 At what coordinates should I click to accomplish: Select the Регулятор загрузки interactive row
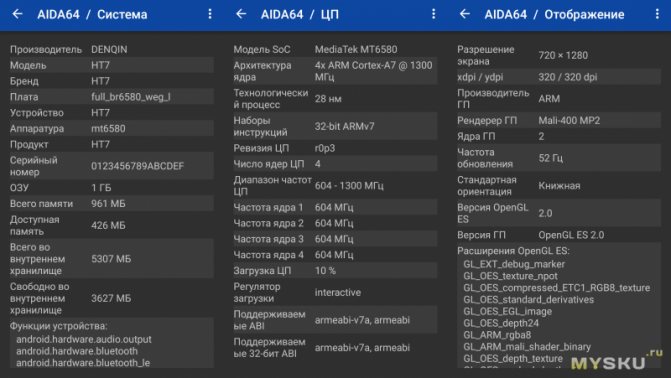click(x=335, y=292)
